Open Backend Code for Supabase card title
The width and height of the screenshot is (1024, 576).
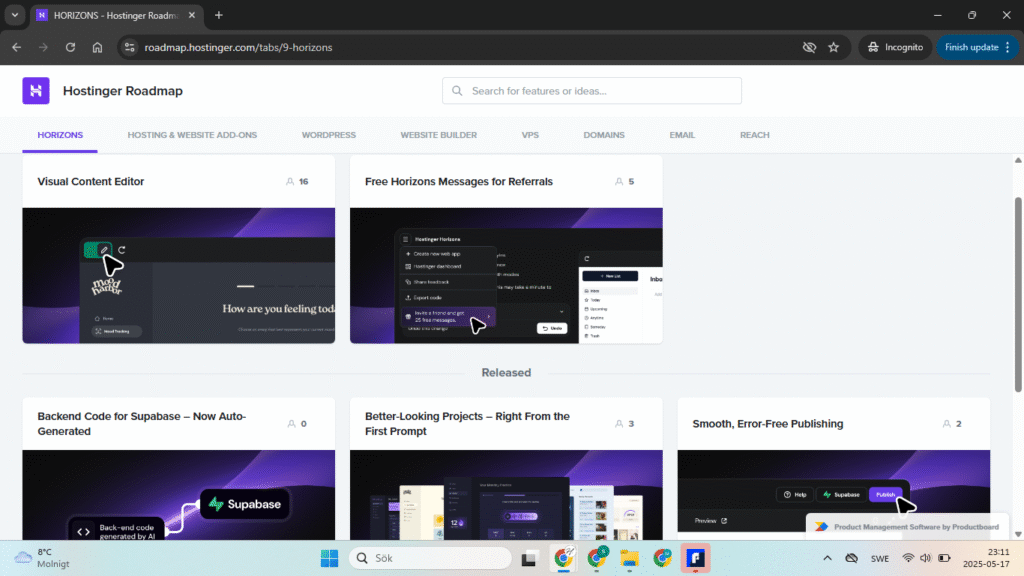tap(142, 424)
